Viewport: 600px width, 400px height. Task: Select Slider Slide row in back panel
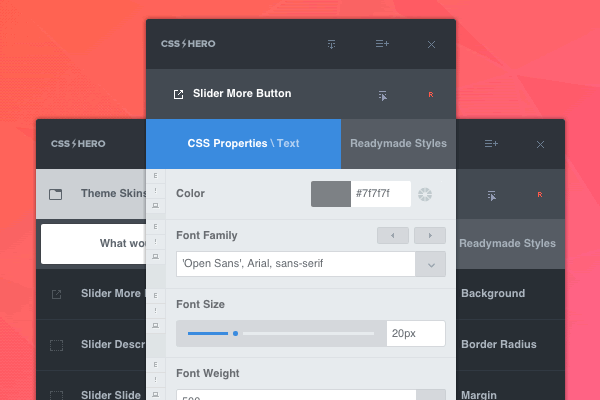91,385
